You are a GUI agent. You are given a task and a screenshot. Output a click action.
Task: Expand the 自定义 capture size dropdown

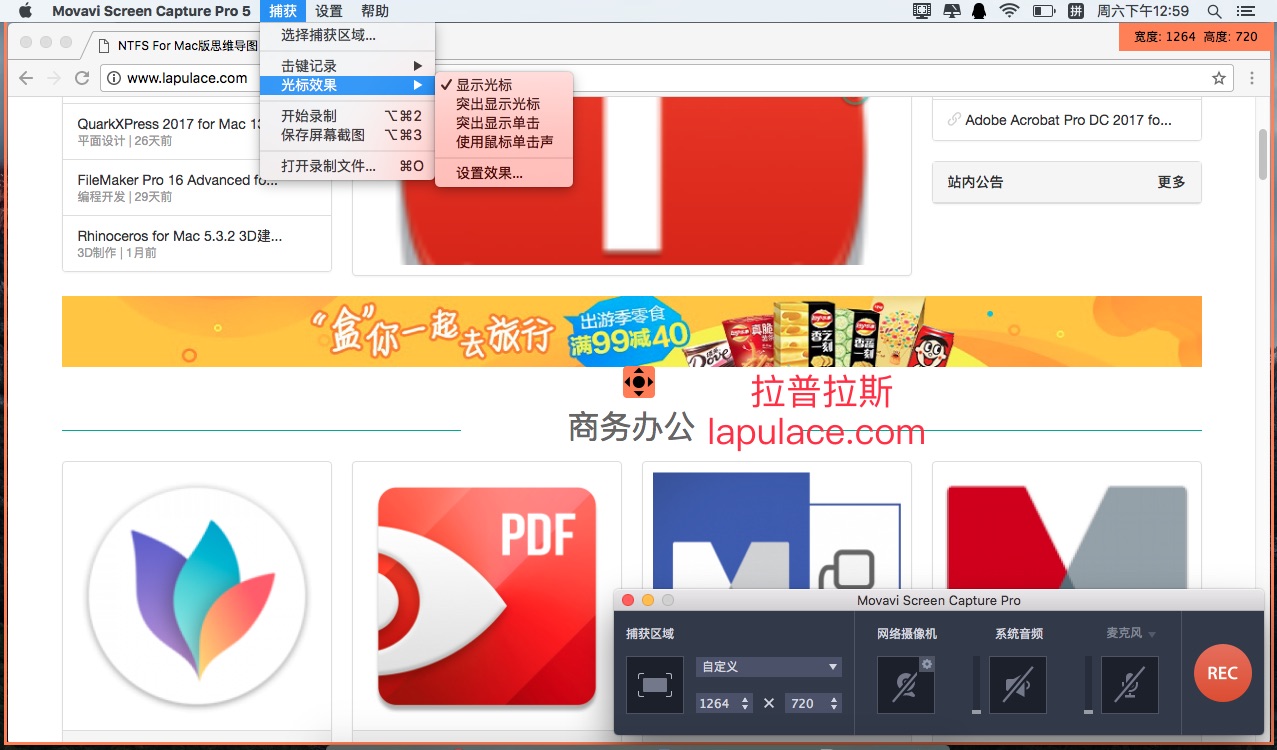pos(768,667)
